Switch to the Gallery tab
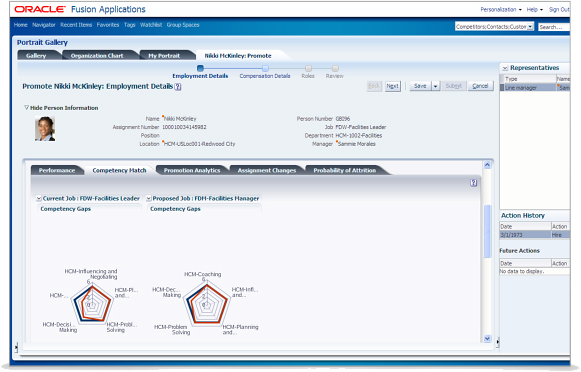 (x=36, y=56)
